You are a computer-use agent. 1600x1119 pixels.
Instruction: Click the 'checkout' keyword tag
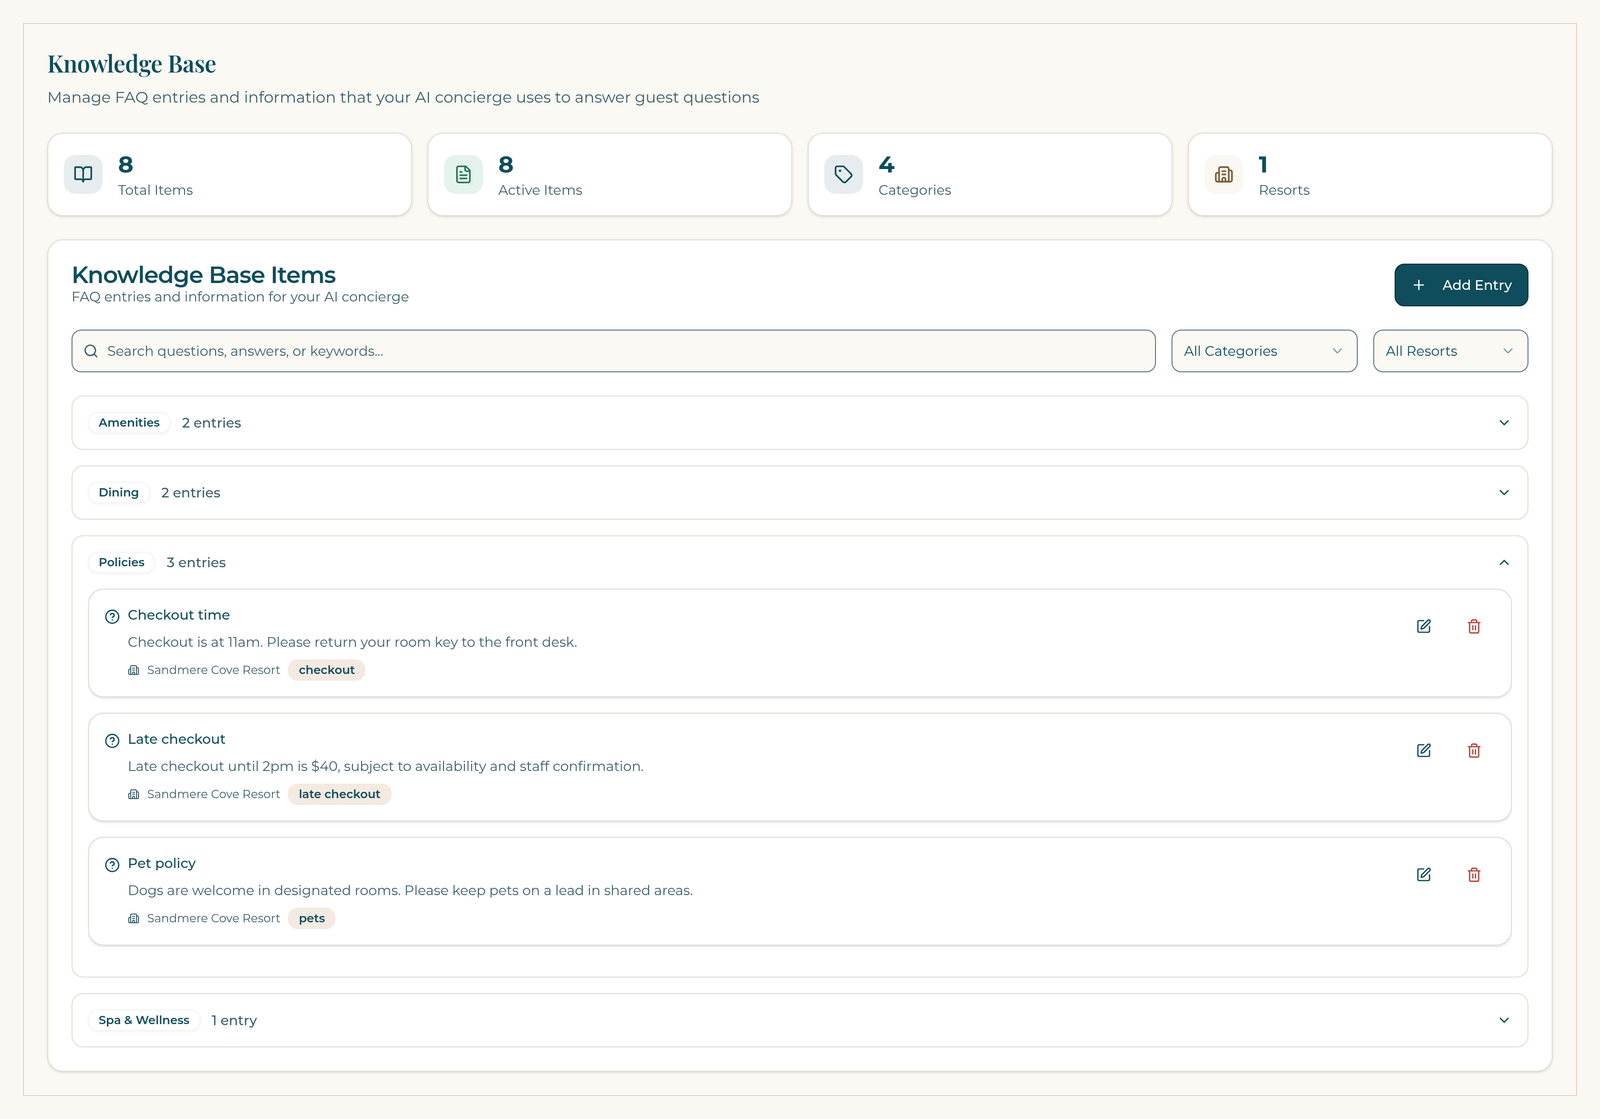point(326,670)
